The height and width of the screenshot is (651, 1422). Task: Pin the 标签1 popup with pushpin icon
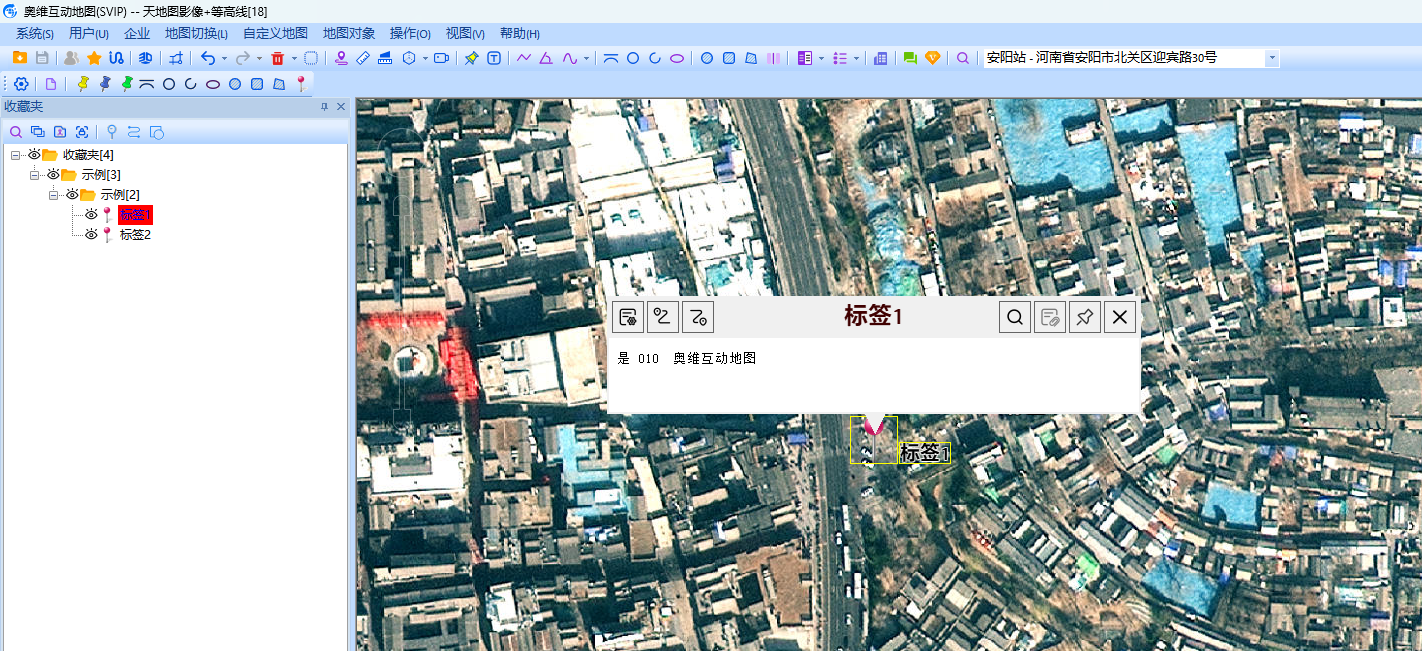click(x=1085, y=317)
